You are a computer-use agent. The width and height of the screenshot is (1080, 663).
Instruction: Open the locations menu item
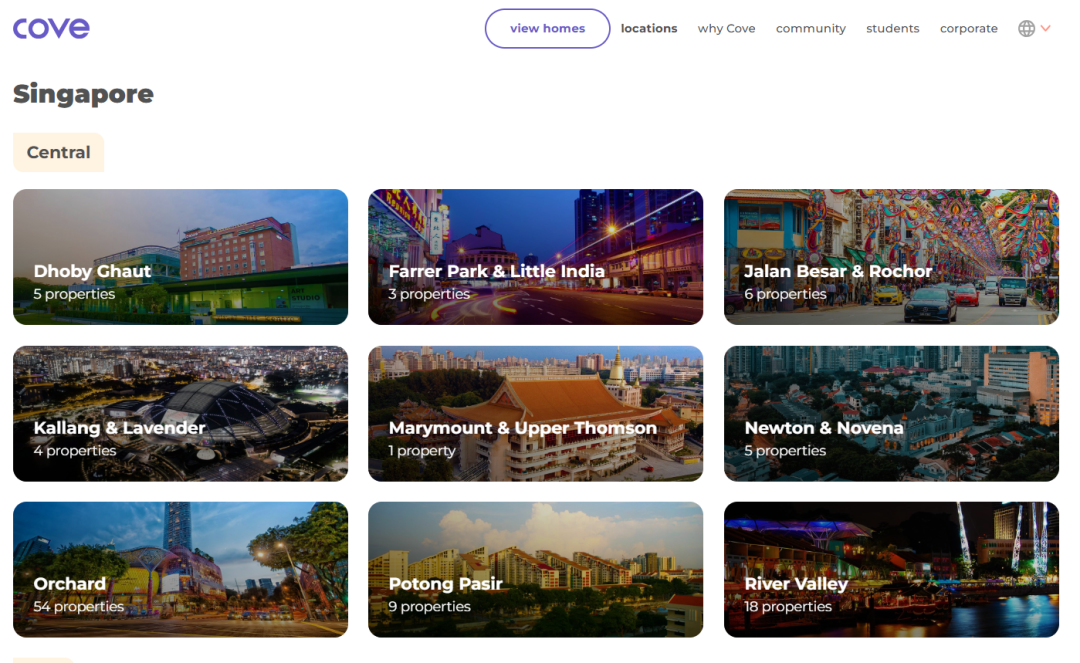coord(648,29)
